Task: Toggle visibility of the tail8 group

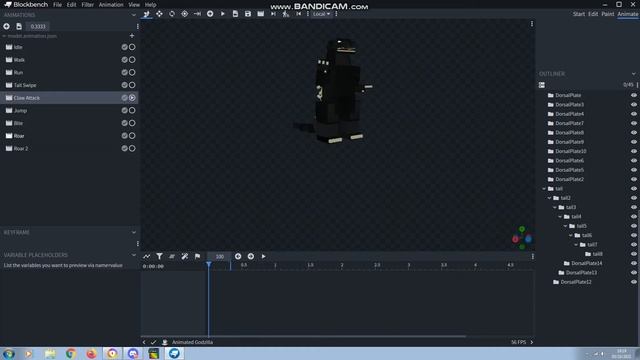Action: click(x=633, y=254)
